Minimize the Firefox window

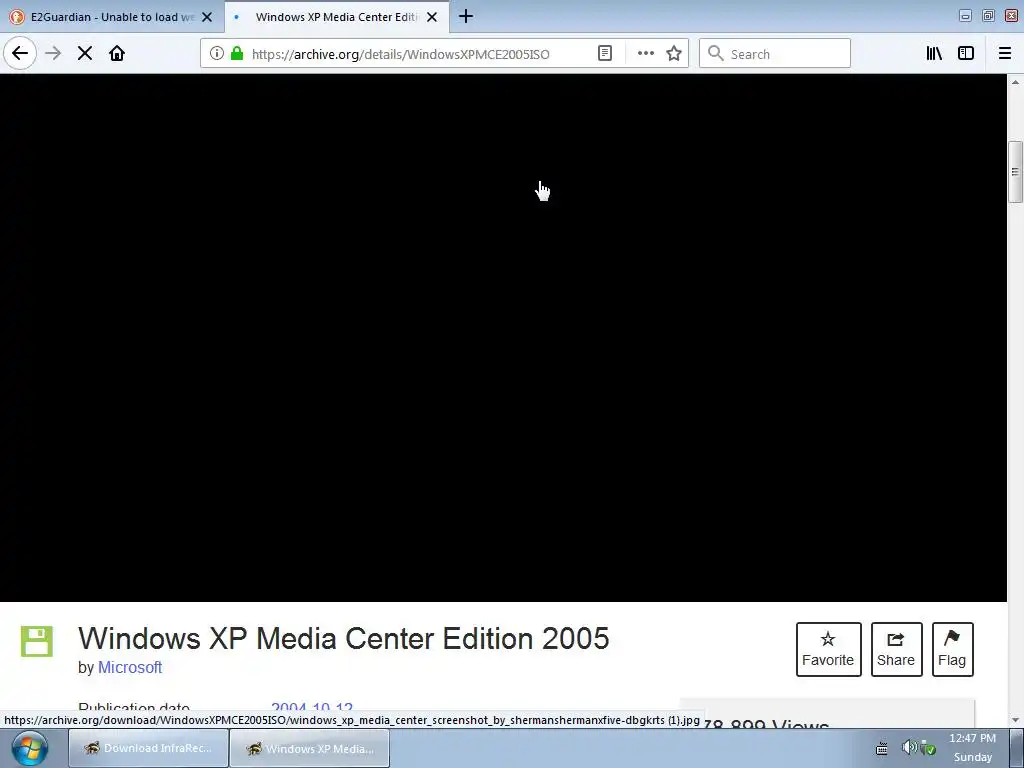tap(965, 16)
